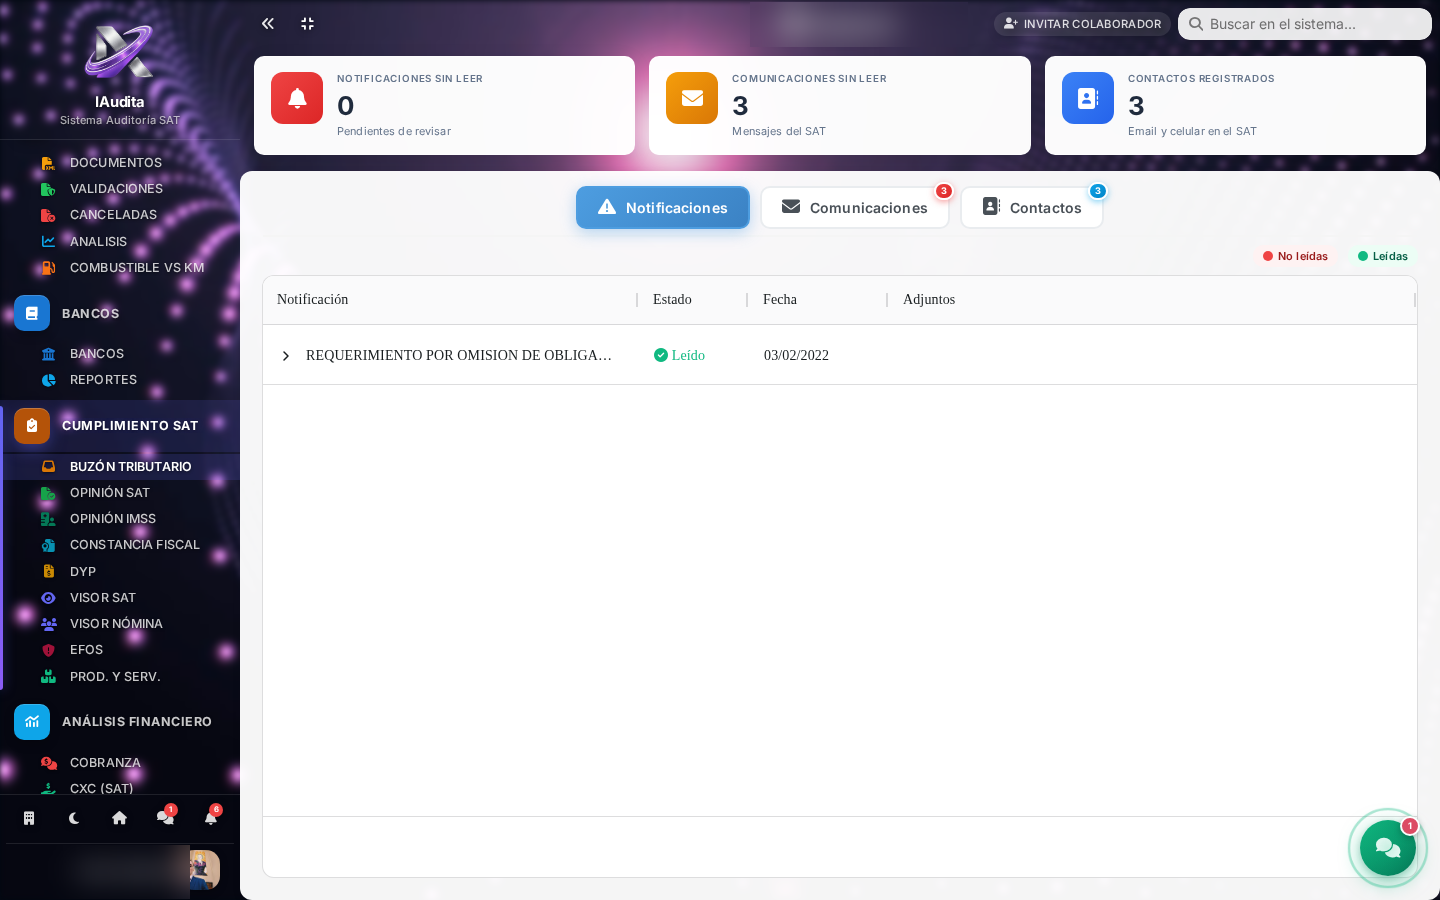Open the home icon in bottom sidebar

click(119, 818)
